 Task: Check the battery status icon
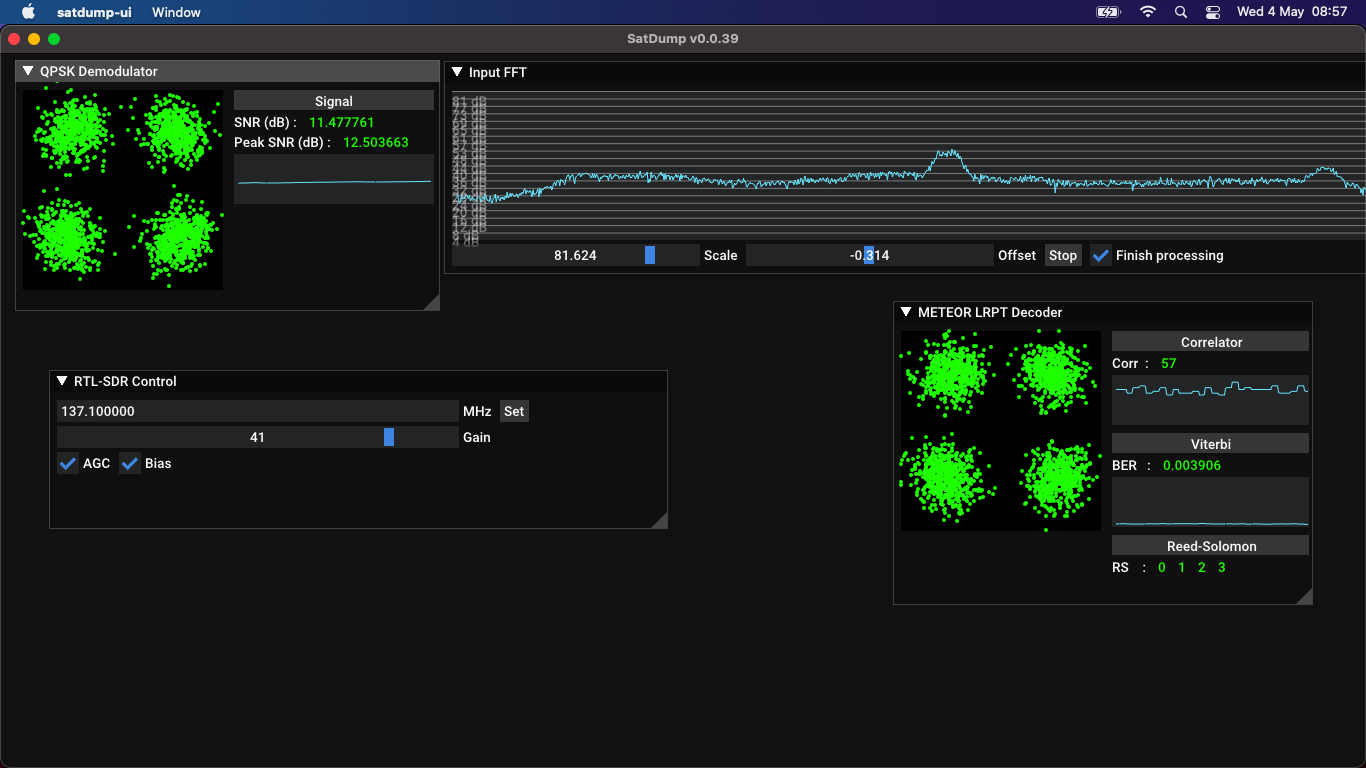1109,12
